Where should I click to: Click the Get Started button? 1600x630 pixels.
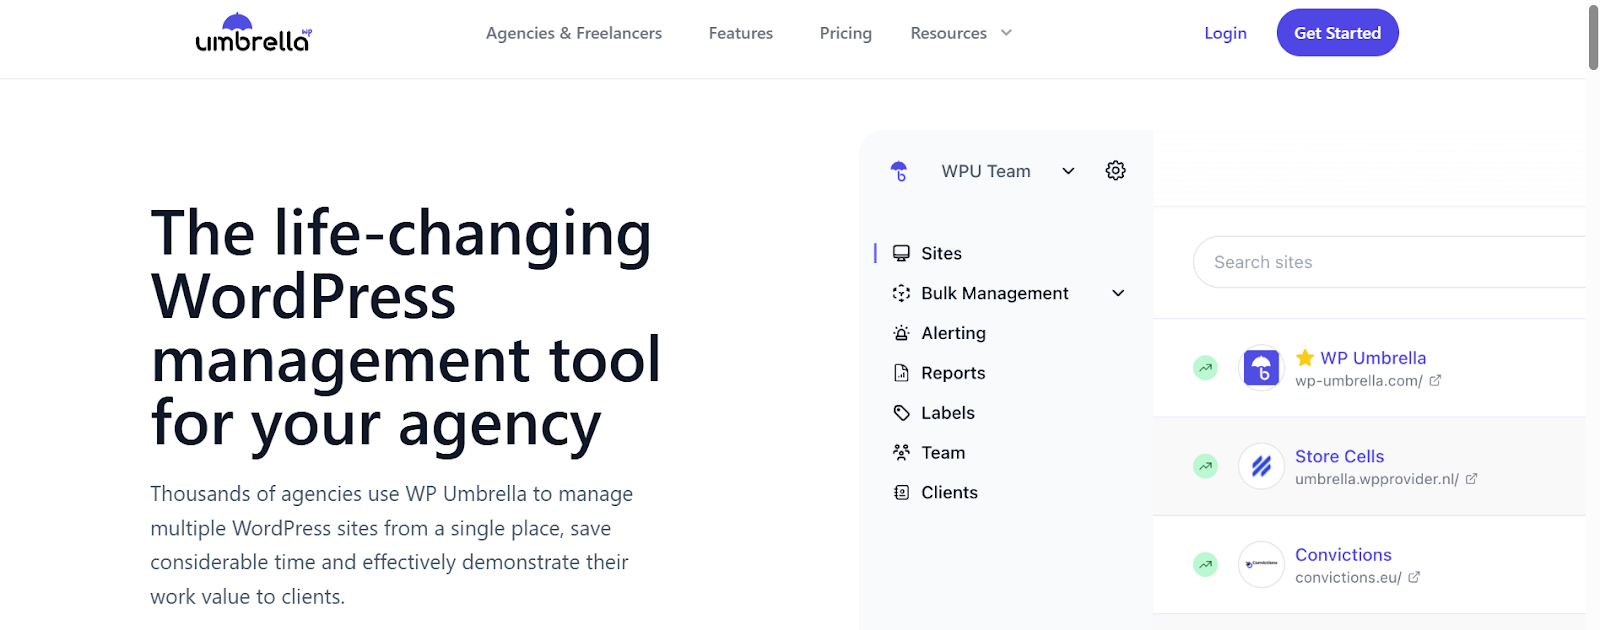click(1337, 33)
